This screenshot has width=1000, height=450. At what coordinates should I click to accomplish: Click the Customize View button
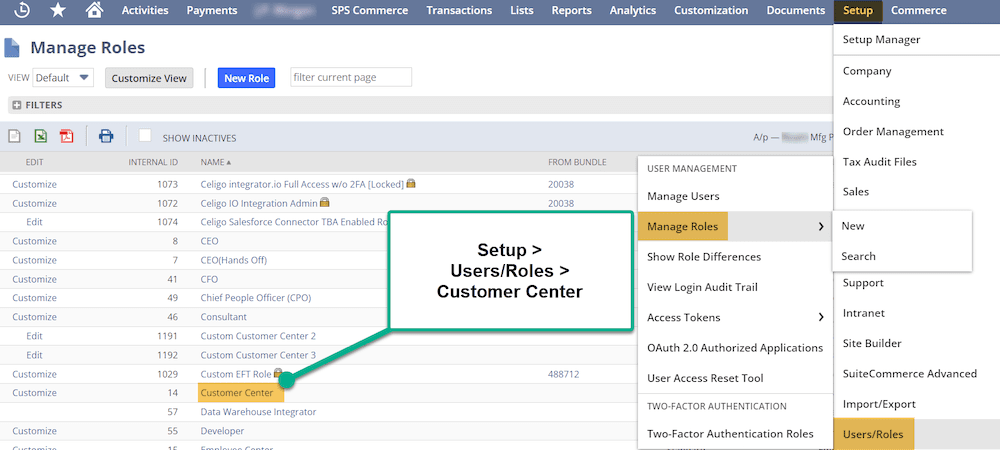tap(149, 78)
